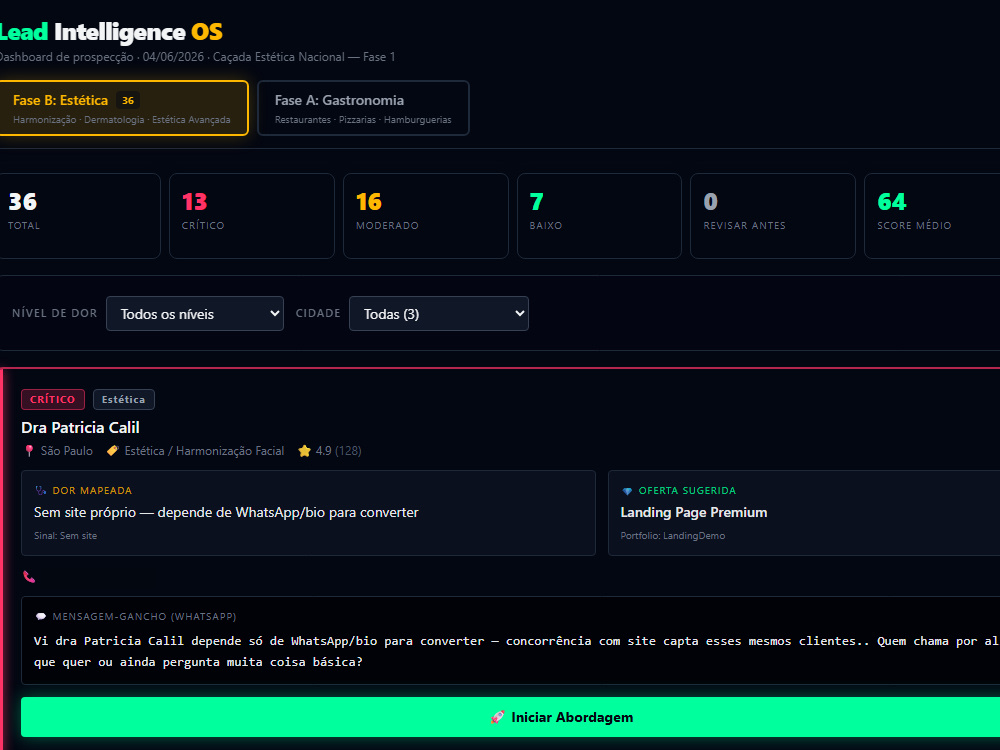
Task: Open the Nível de Dor dropdown
Action: [195, 314]
